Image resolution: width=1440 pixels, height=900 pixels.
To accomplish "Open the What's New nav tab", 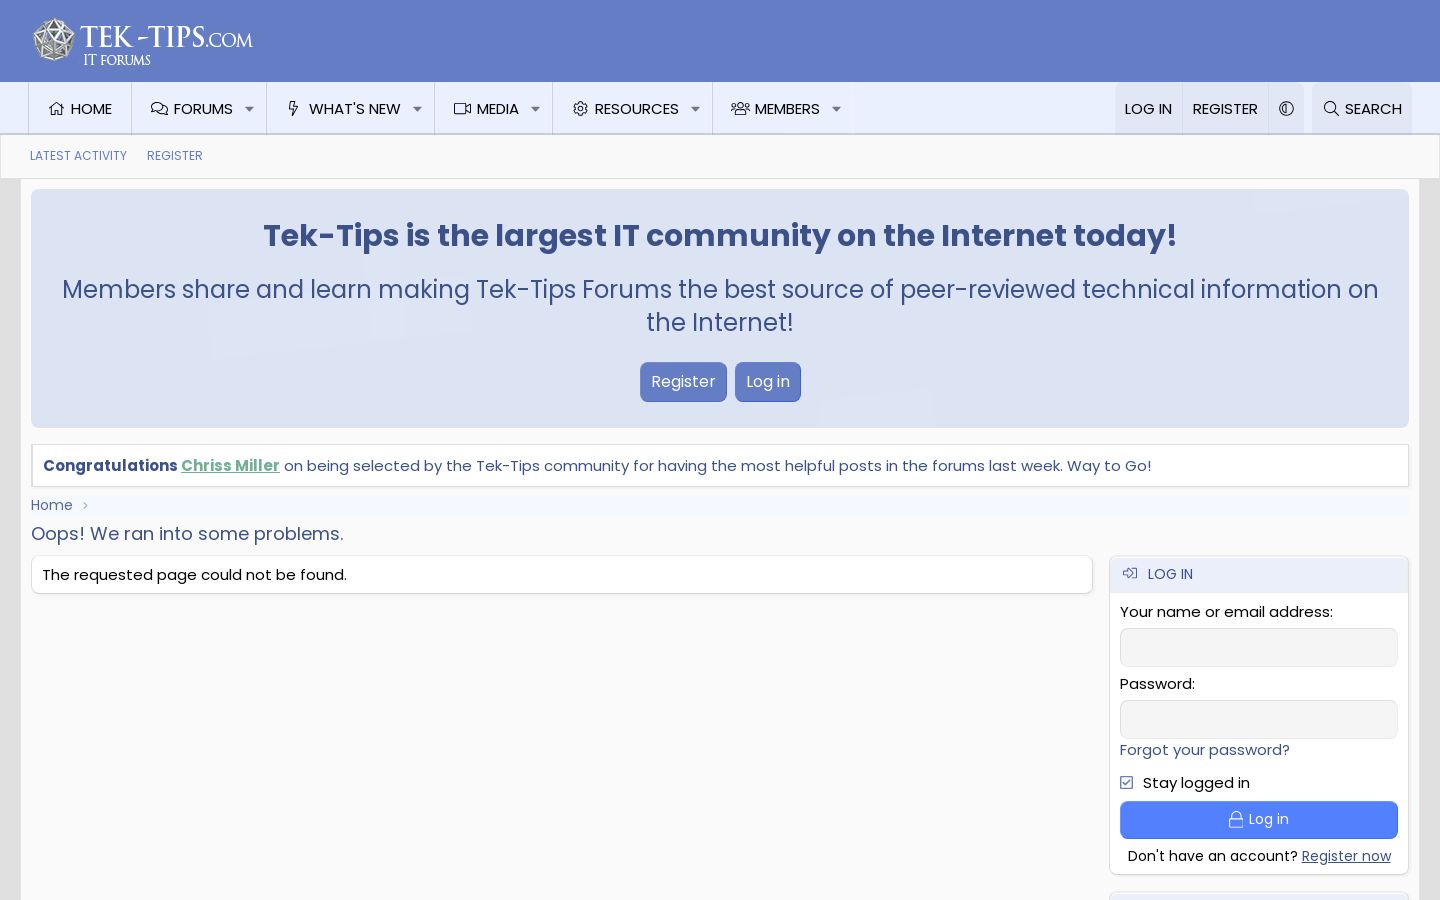I will click(343, 109).
